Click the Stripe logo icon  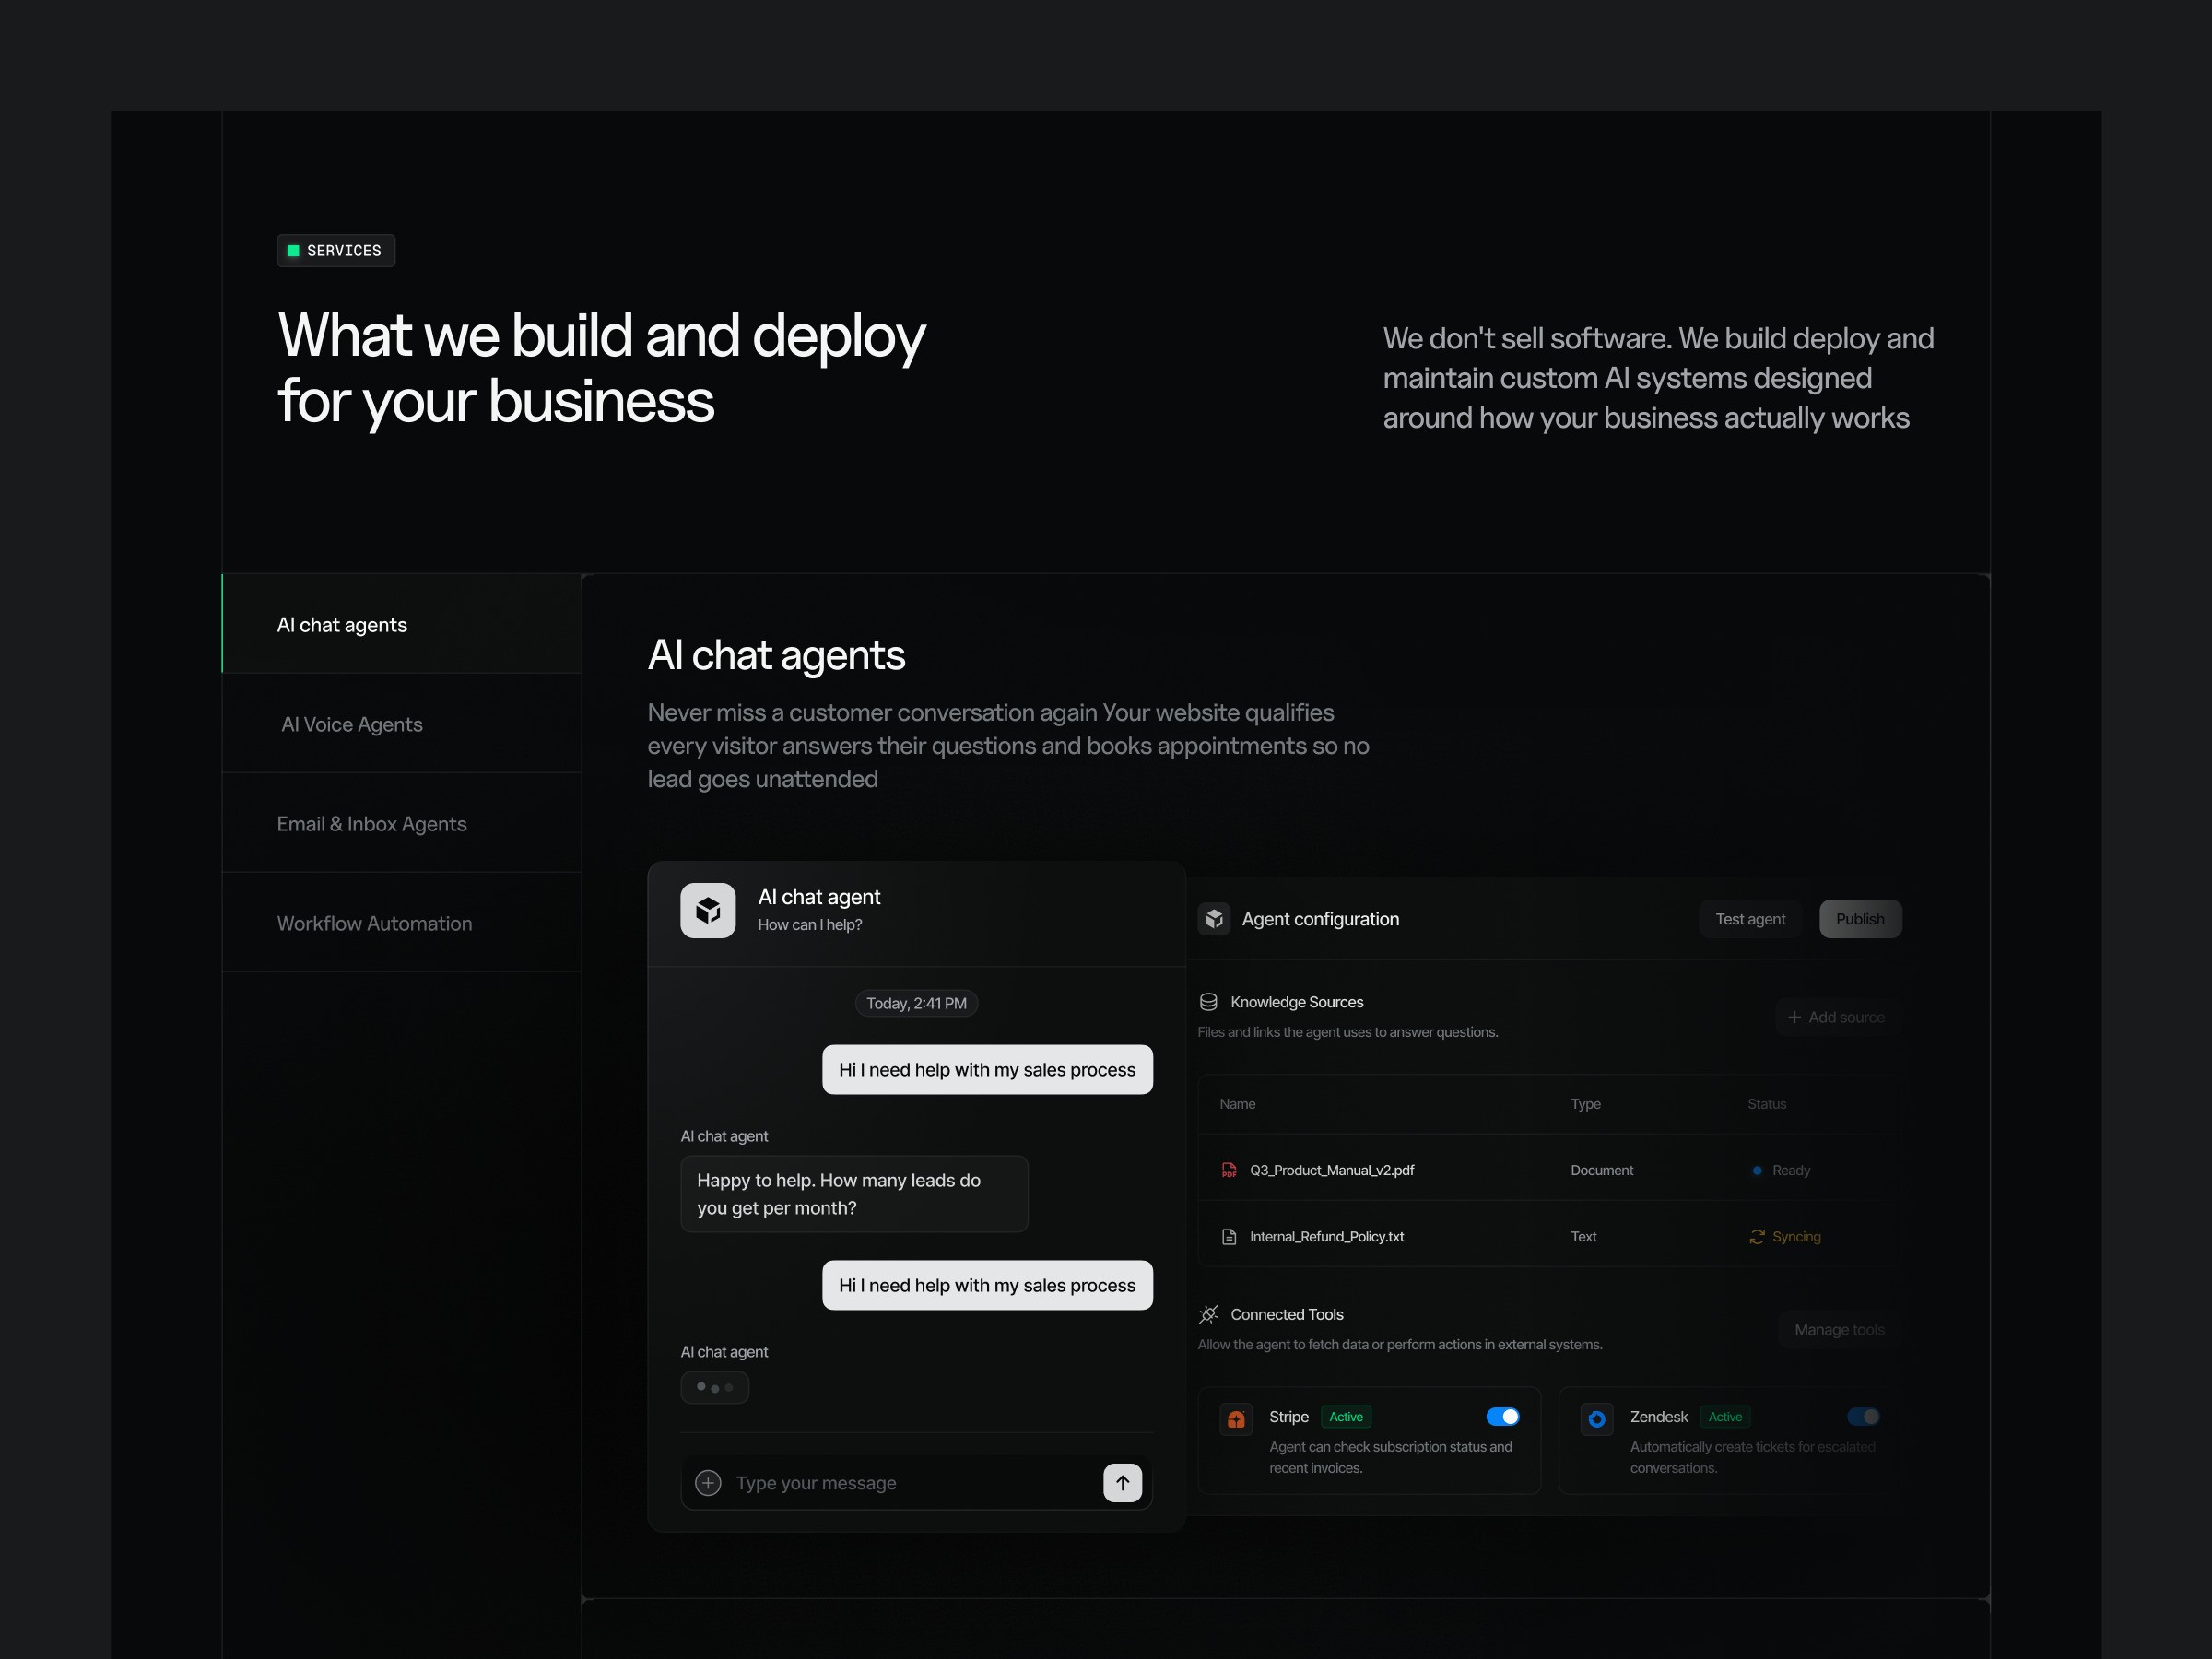pos(1236,1418)
